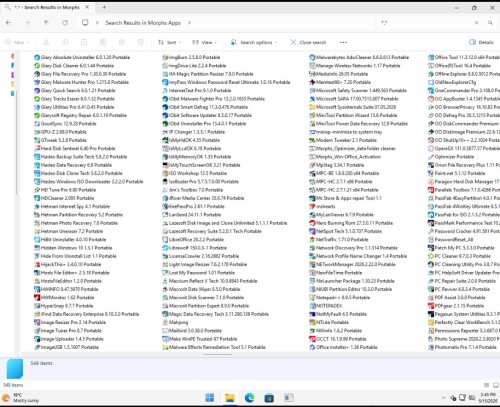This screenshot has height=407, width=500.
Task: Open File Explorer from the taskbar
Action: [x=230, y=397]
